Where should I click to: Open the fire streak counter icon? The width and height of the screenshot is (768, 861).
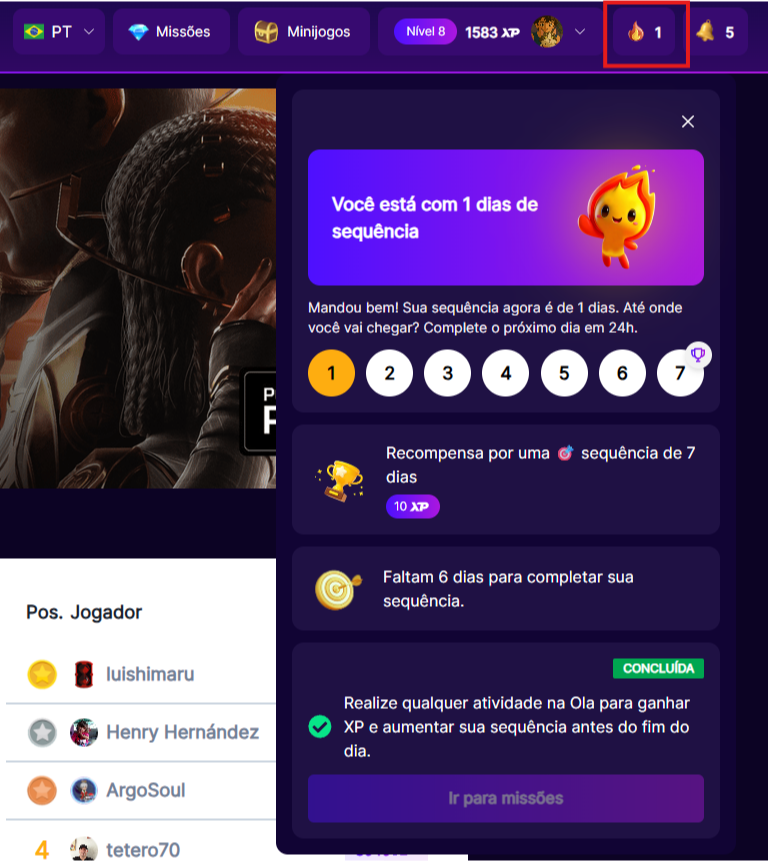coord(636,32)
